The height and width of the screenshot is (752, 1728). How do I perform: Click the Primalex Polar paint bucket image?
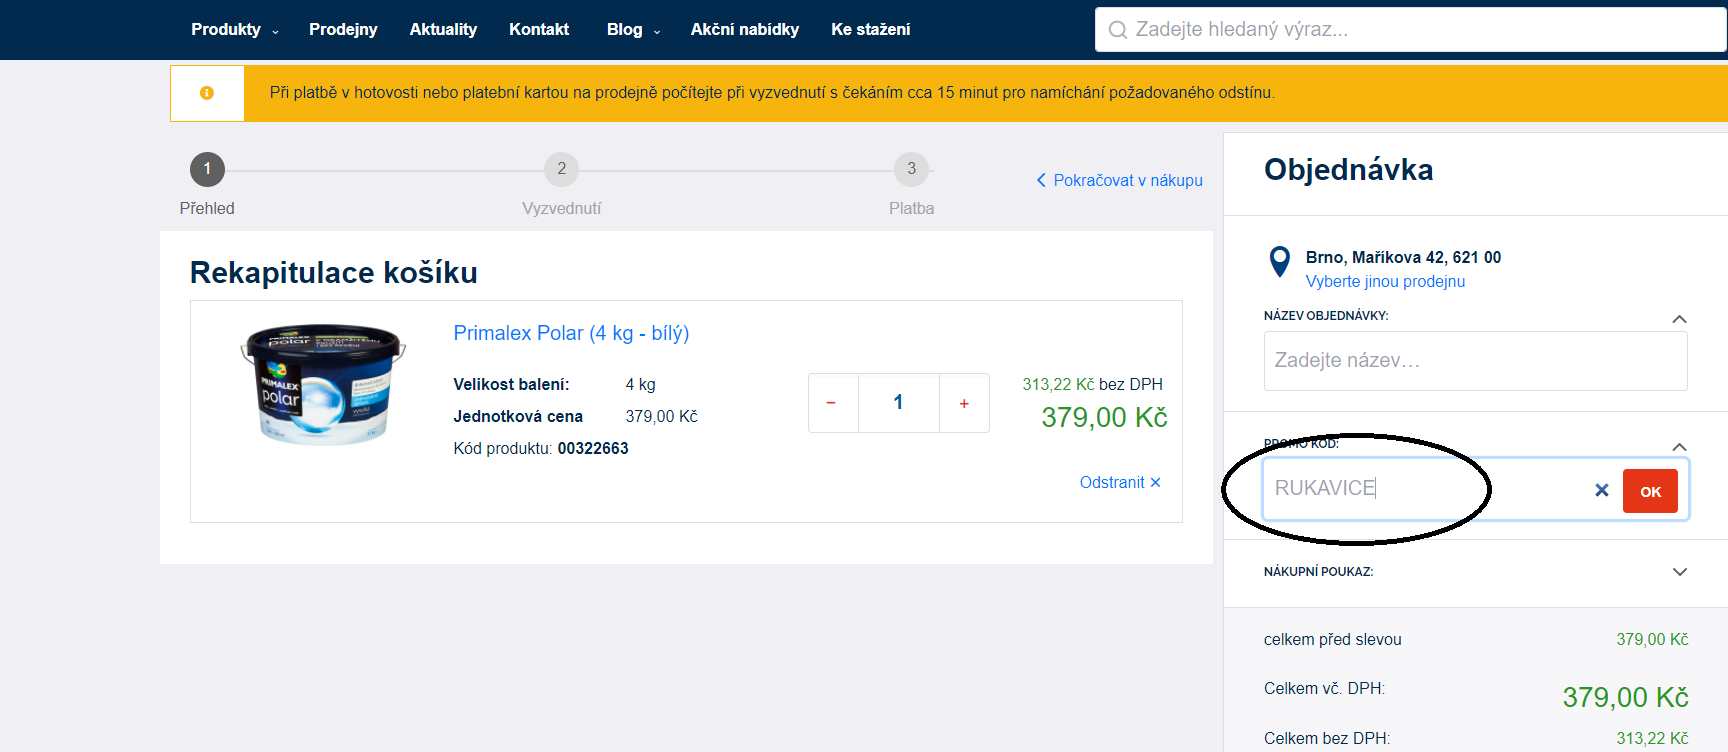coord(322,383)
